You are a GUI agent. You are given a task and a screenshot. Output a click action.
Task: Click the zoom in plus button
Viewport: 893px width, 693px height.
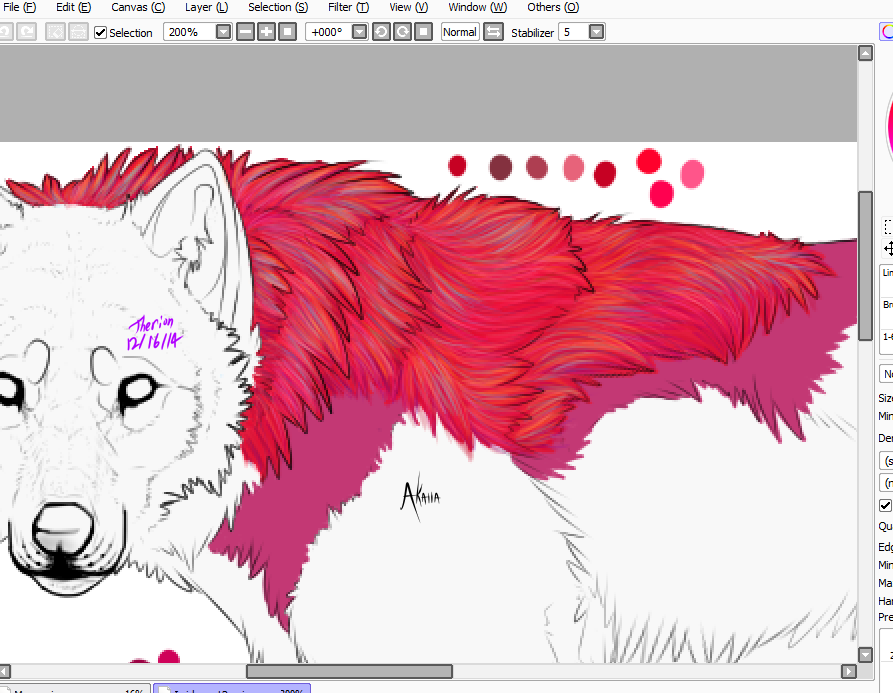pos(266,32)
